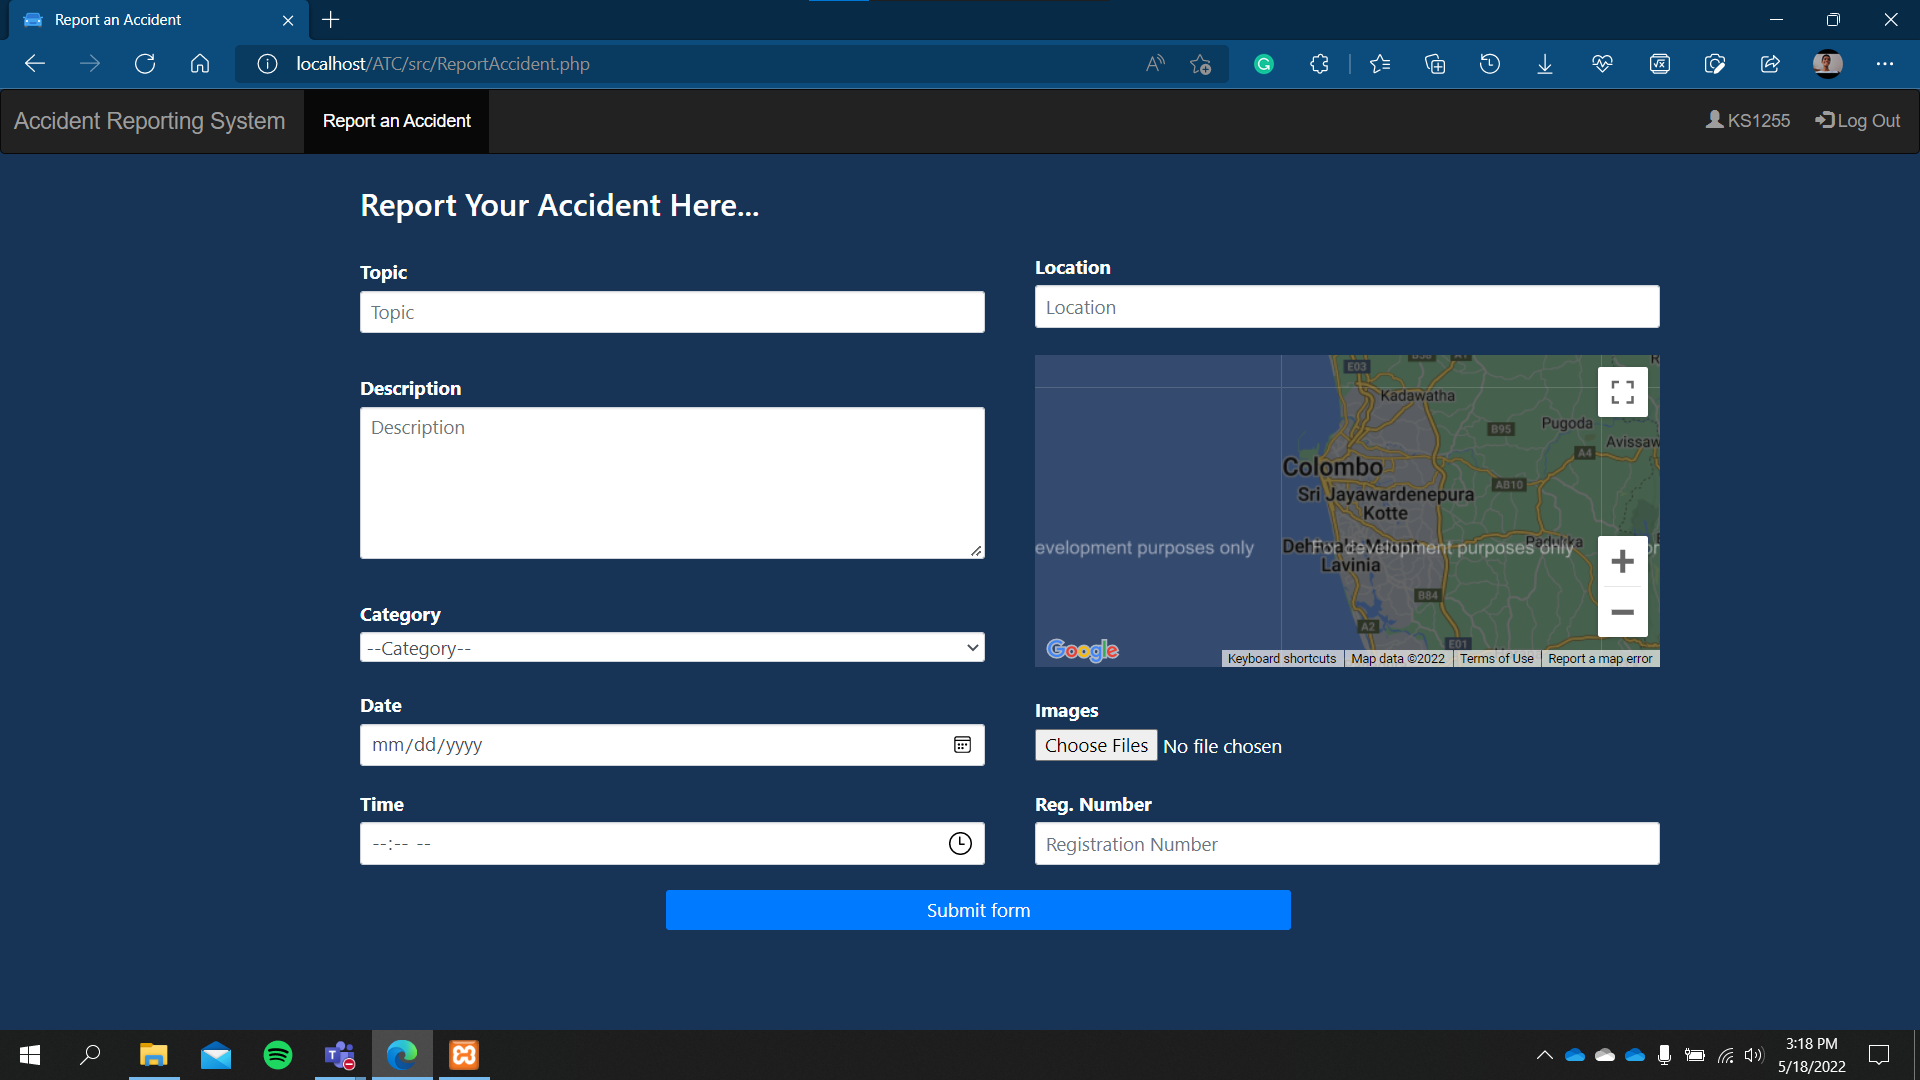Open the Grammarly extension icon
This screenshot has width=1920, height=1080.
[1264, 63]
